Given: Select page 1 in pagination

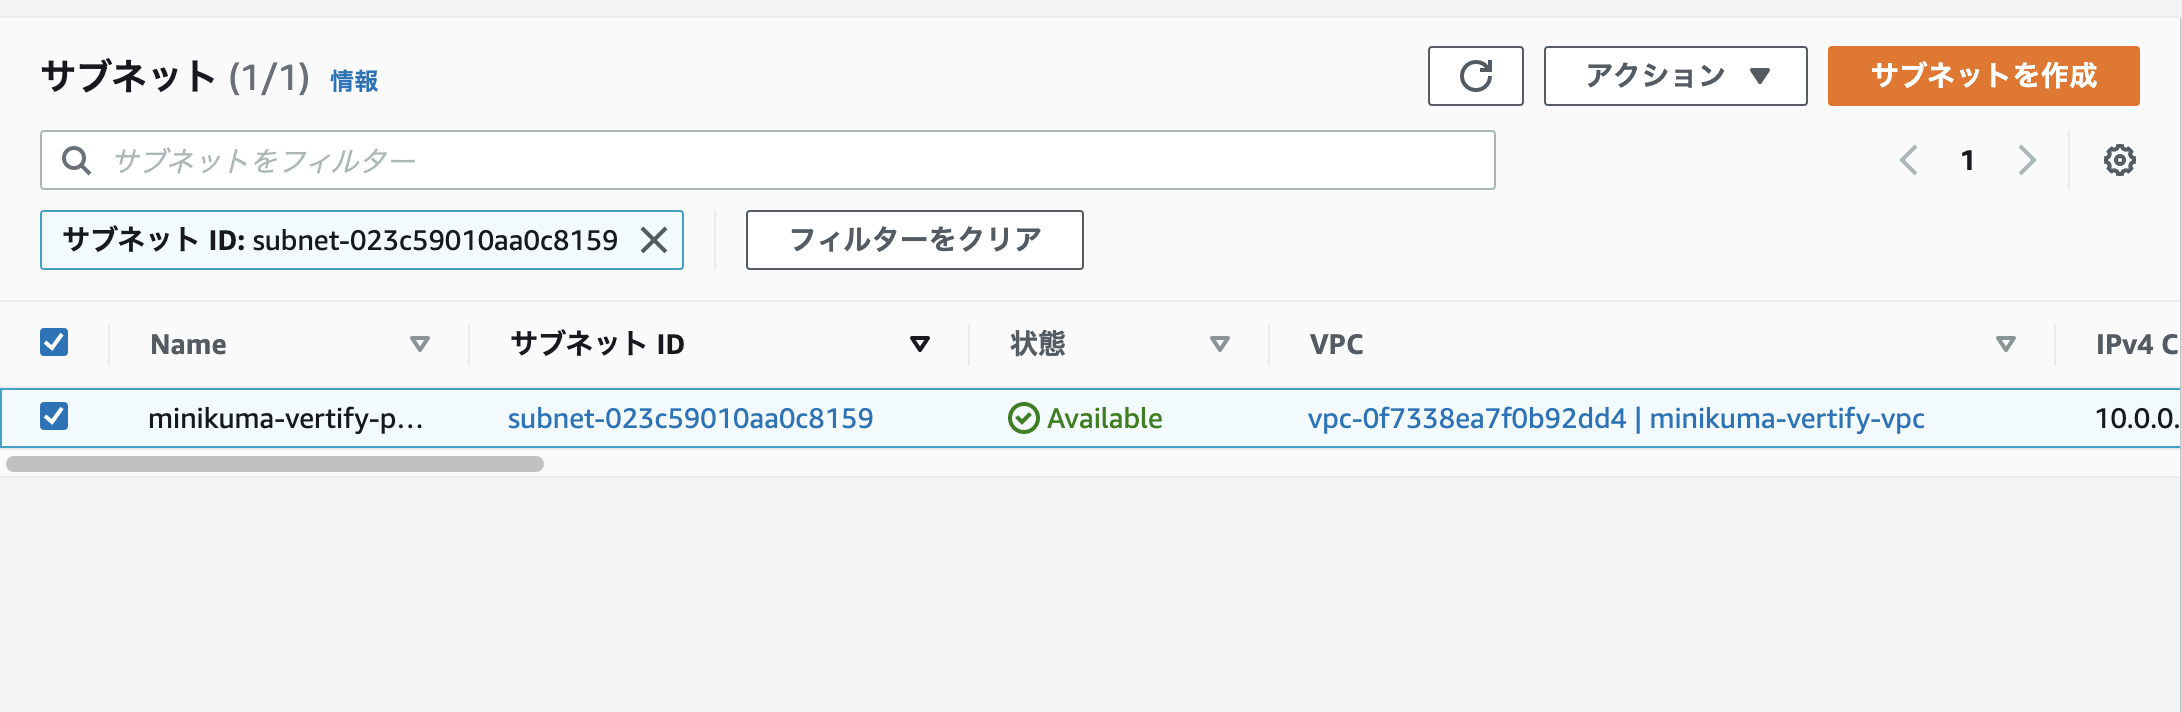Looking at the screenshot, I should [1968, 159].
